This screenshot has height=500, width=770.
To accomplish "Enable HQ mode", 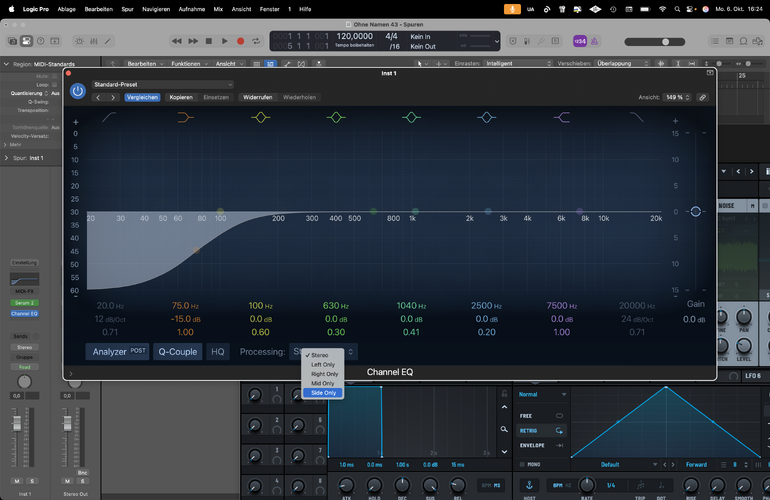I will pyautogui.click(x=218, y=352).
